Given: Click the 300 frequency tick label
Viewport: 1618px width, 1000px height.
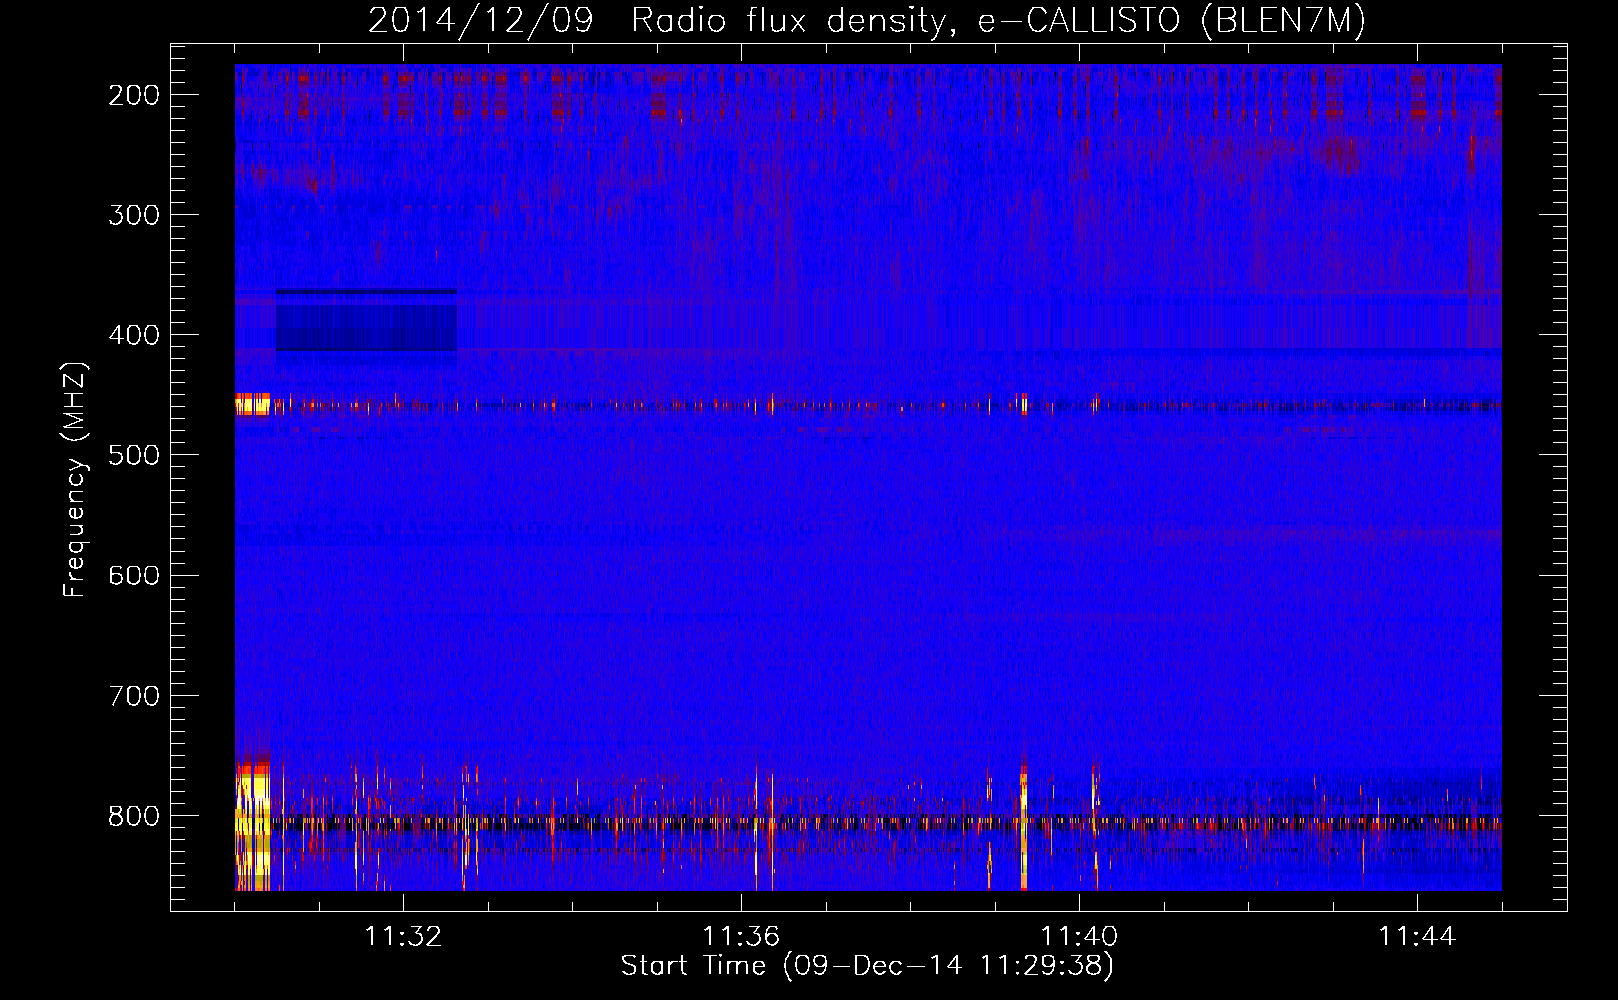Looking at the screenshot, I should (134, 215).
